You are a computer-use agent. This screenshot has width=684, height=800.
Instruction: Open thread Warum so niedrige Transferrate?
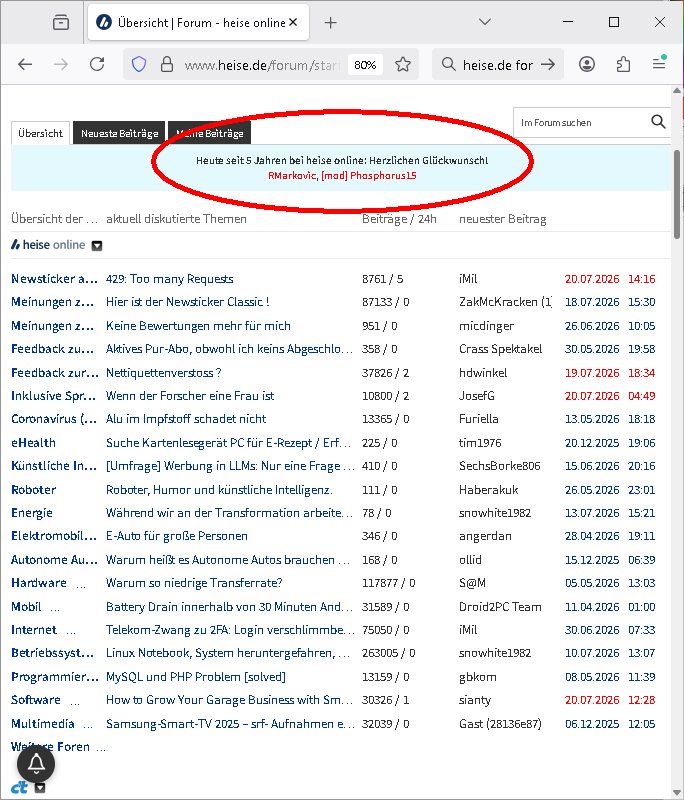point(194,583)
